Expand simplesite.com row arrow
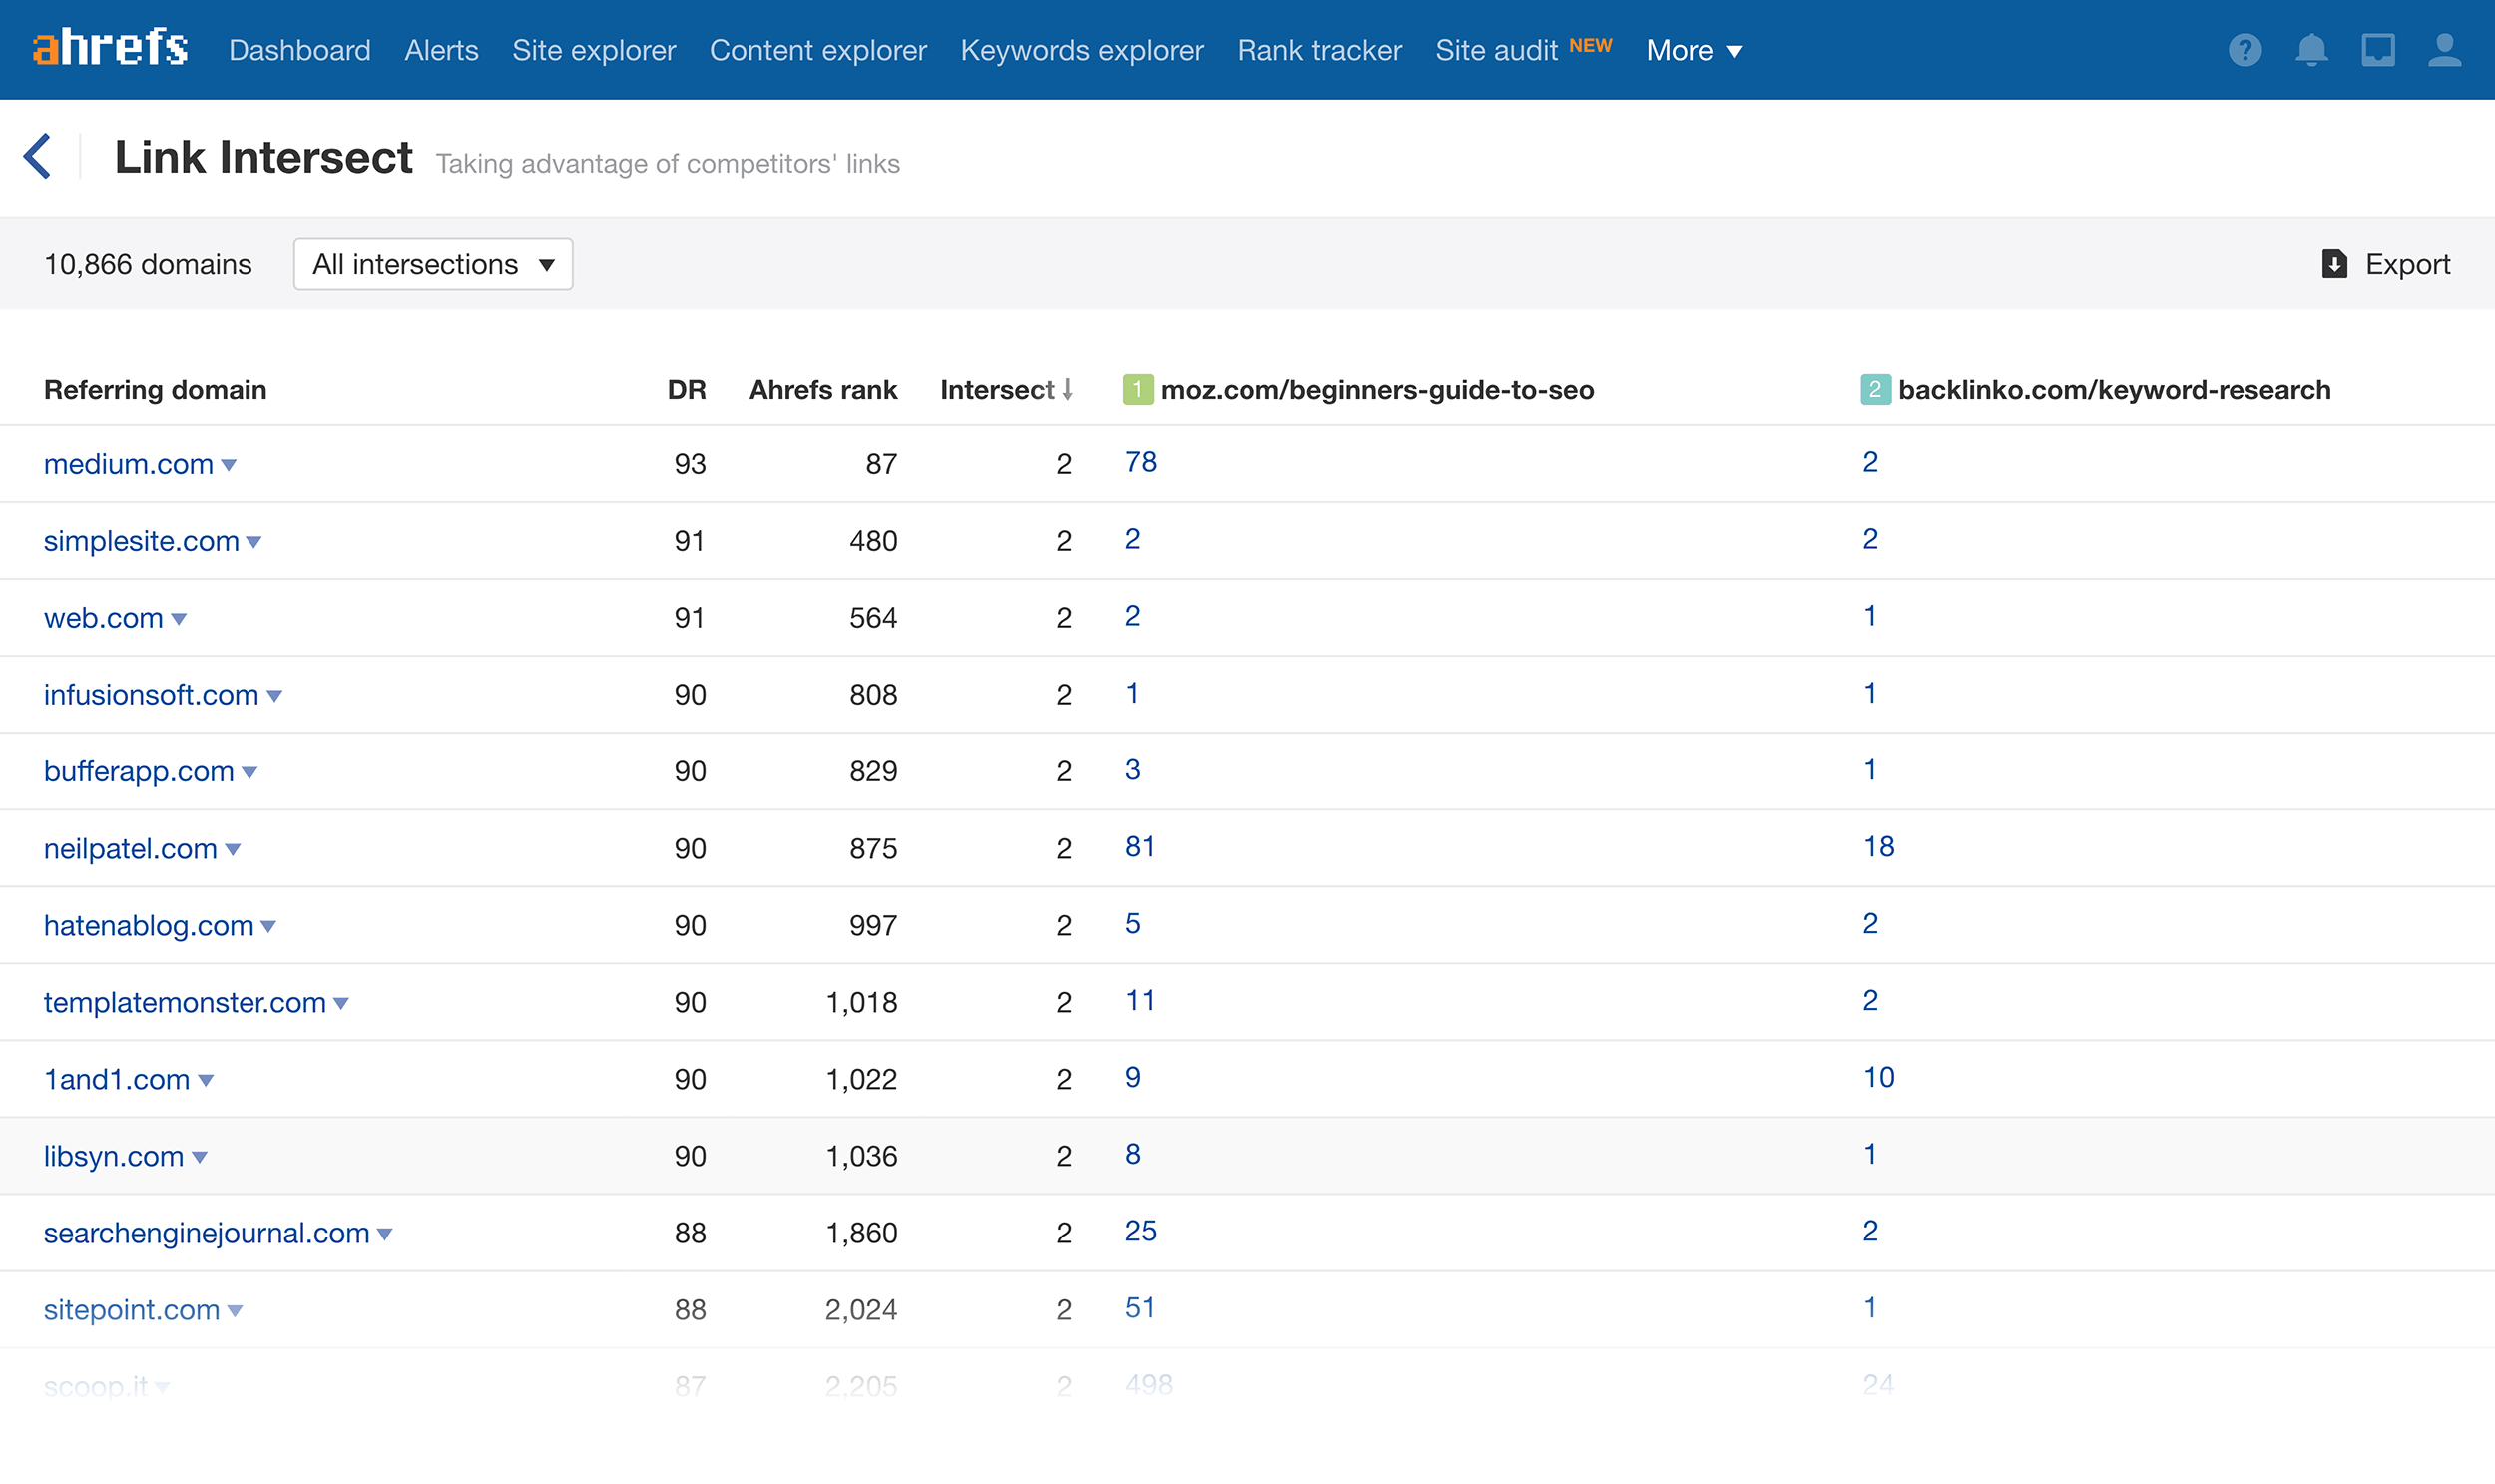 pos(254,542)
